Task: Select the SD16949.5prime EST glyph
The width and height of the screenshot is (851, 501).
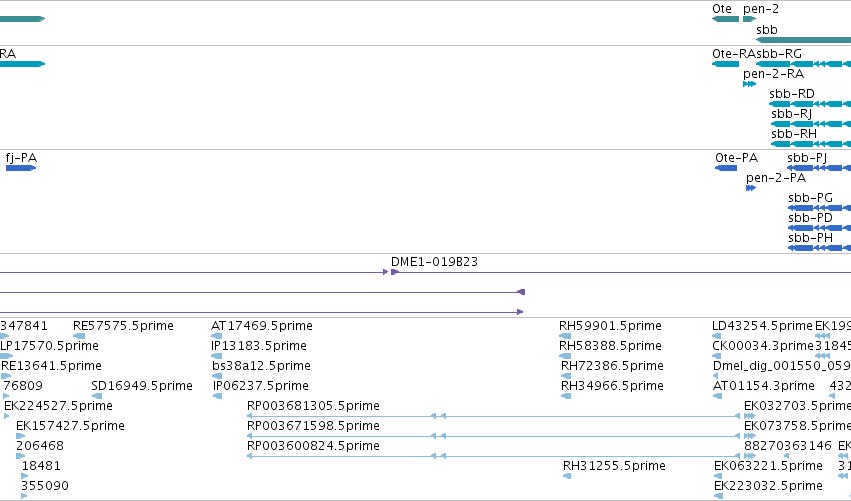Action: coord(97,396)
